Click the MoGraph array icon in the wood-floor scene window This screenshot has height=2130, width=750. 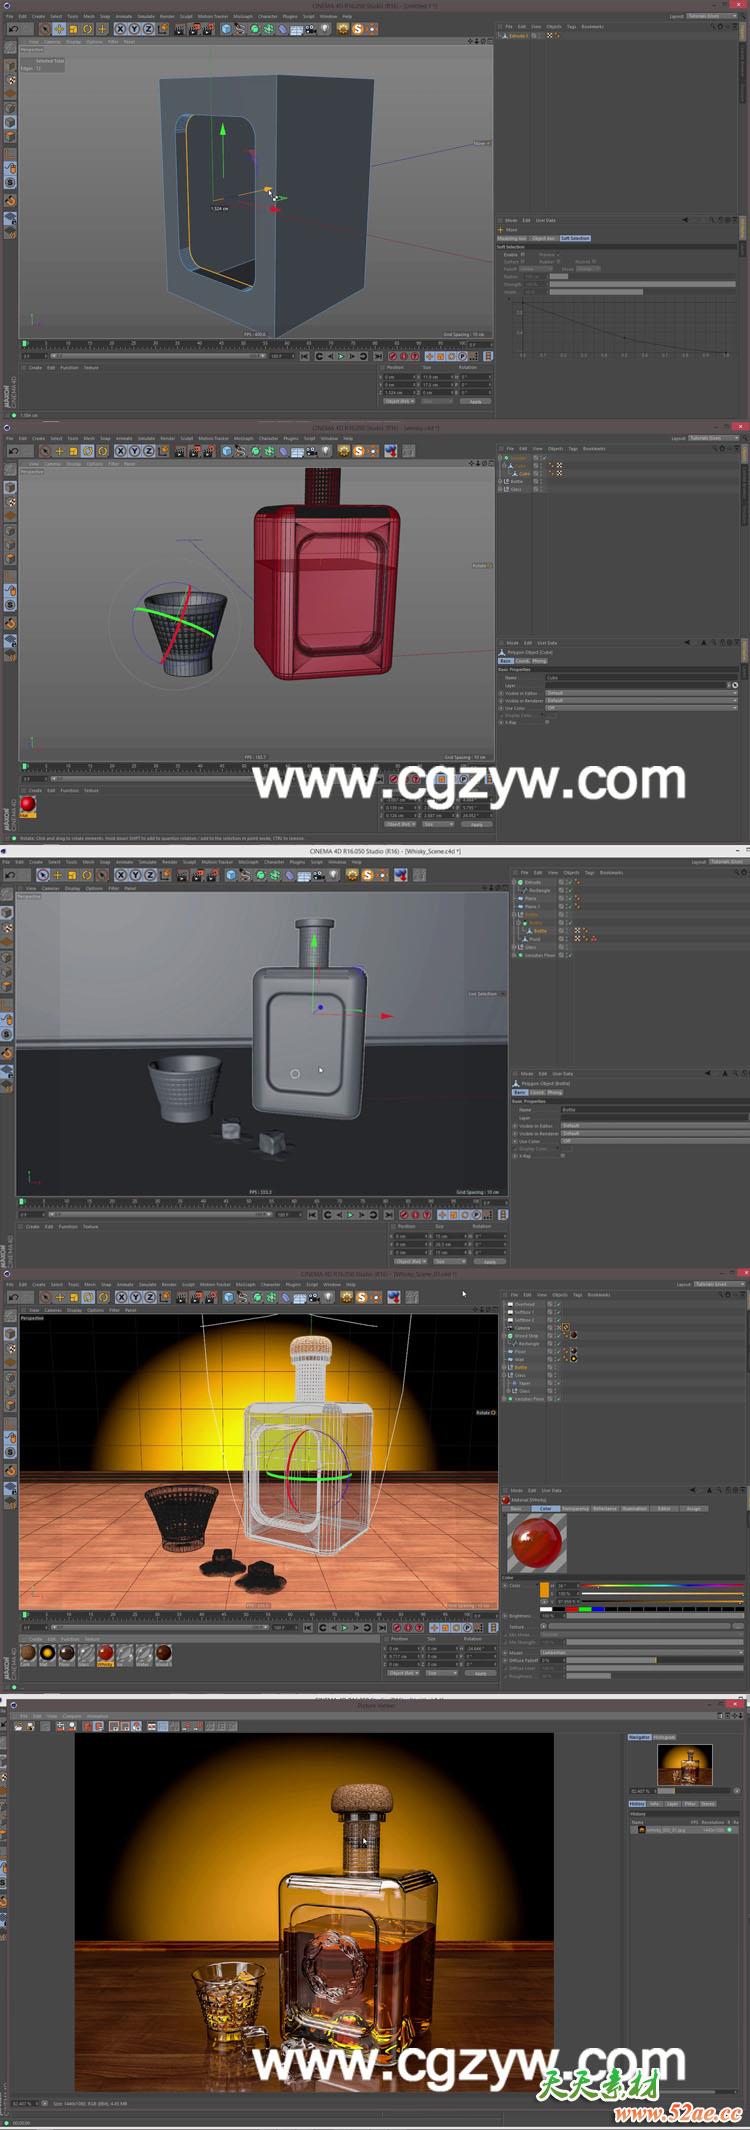[x=271, y=1297]
